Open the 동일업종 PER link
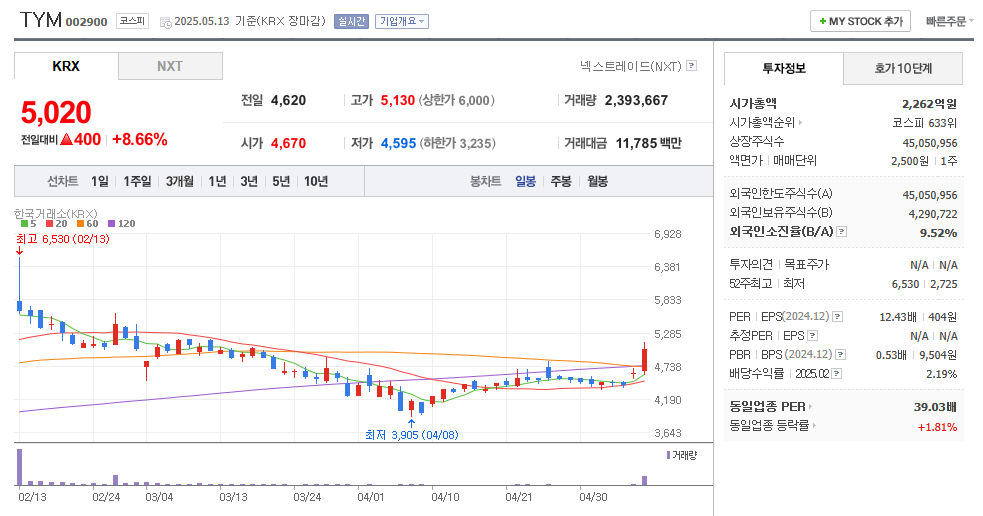 (x=770, y=407)
